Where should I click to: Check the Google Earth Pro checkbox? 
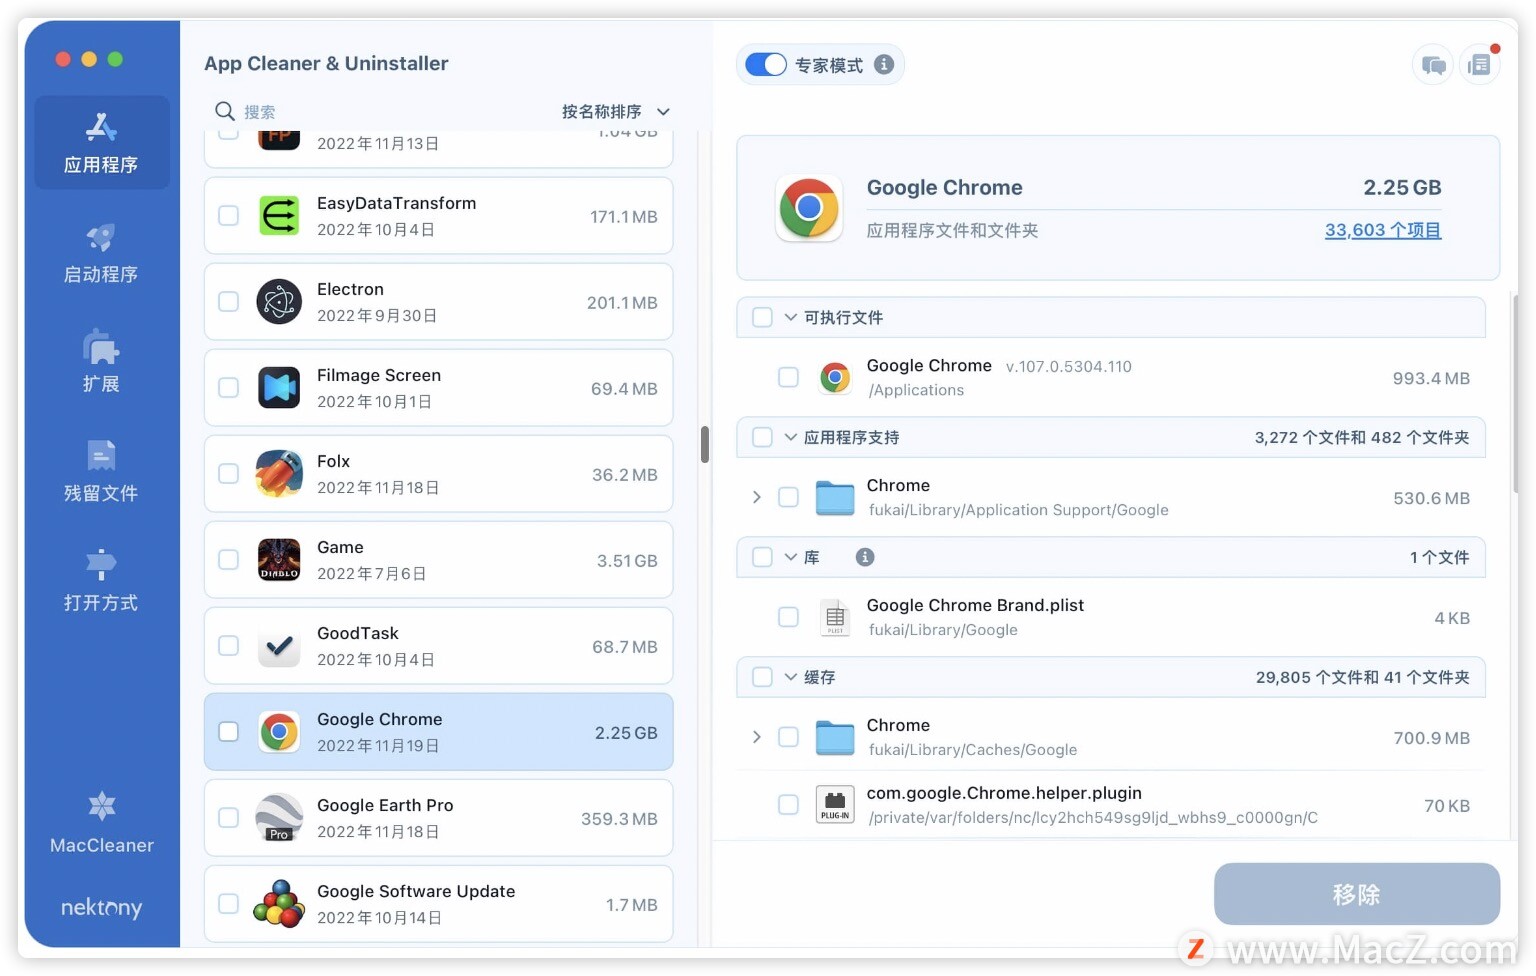click(x=229, y=818)
